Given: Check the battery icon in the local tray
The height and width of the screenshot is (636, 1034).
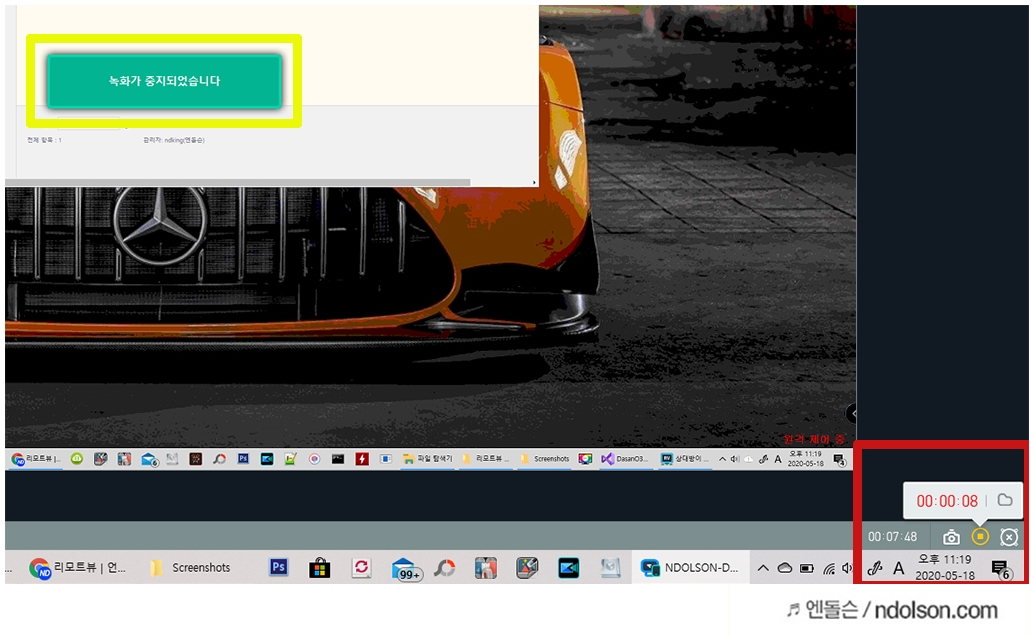Looking at the screenshot, I should 806,568.
